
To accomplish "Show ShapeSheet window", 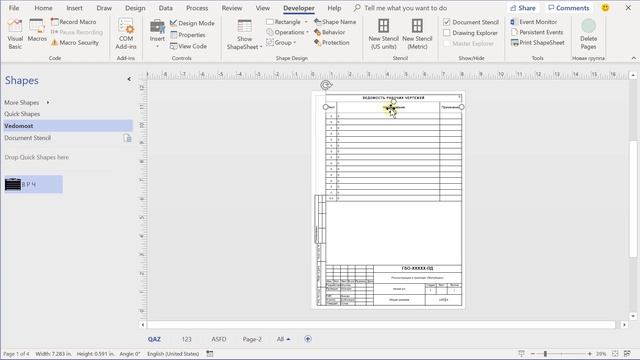I will (244, 34).
